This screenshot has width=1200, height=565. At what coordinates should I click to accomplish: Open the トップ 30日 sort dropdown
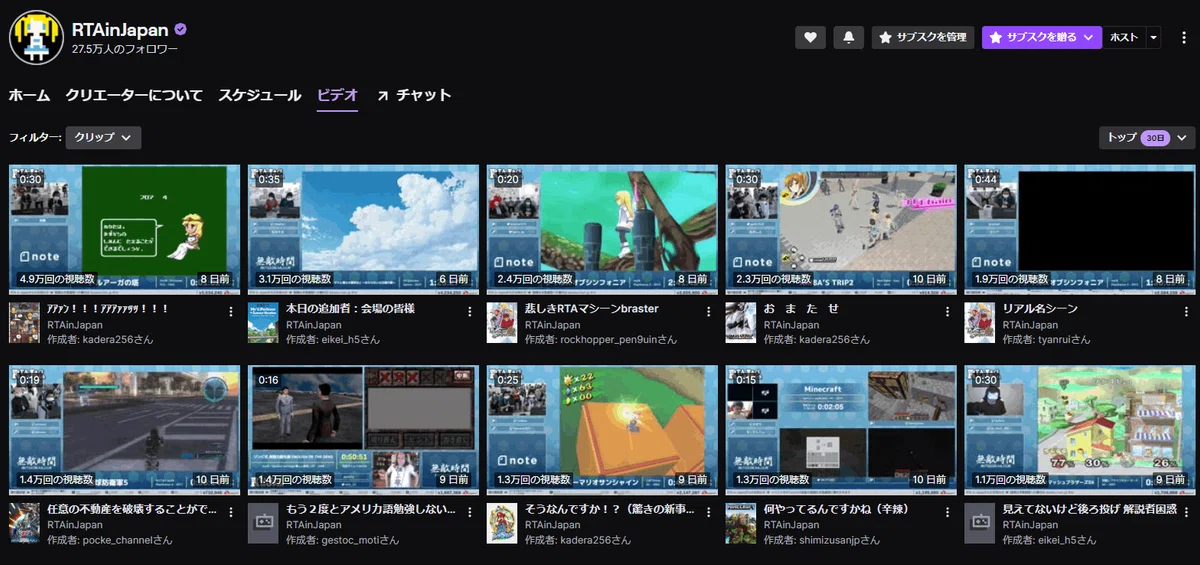click(1147, 137)
